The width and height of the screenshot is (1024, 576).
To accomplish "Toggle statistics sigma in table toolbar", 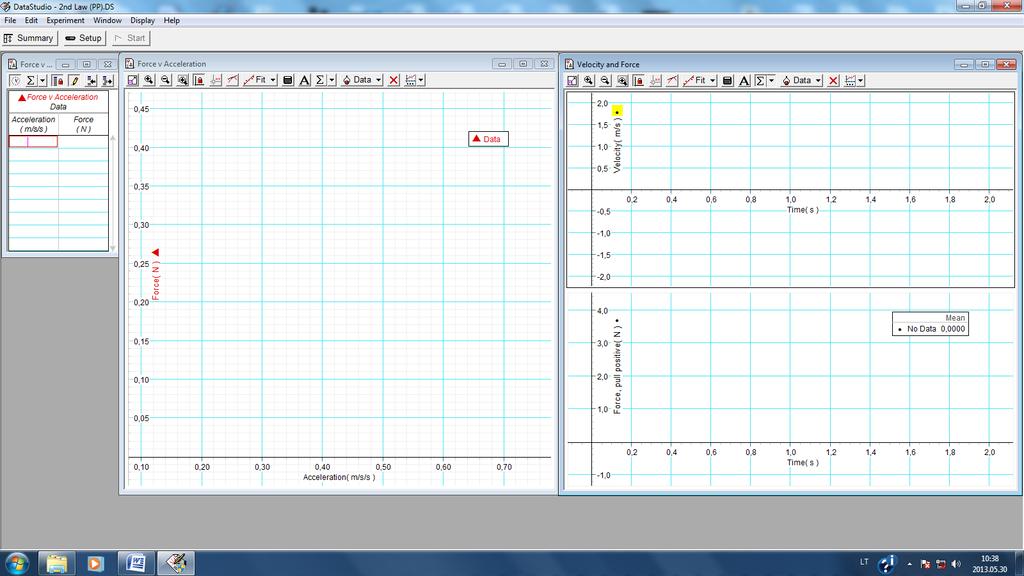I will coord(31,80).
